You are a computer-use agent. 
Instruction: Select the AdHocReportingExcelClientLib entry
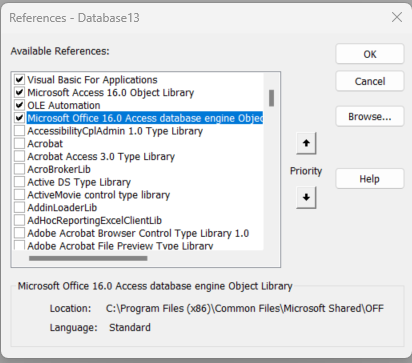coord(95,220)
